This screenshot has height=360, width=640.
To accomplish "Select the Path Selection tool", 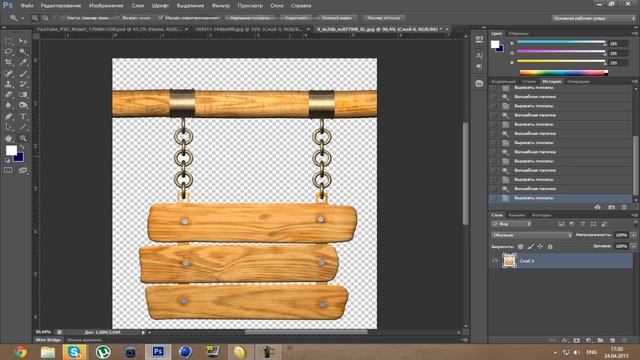I will [x=9, y=127].
